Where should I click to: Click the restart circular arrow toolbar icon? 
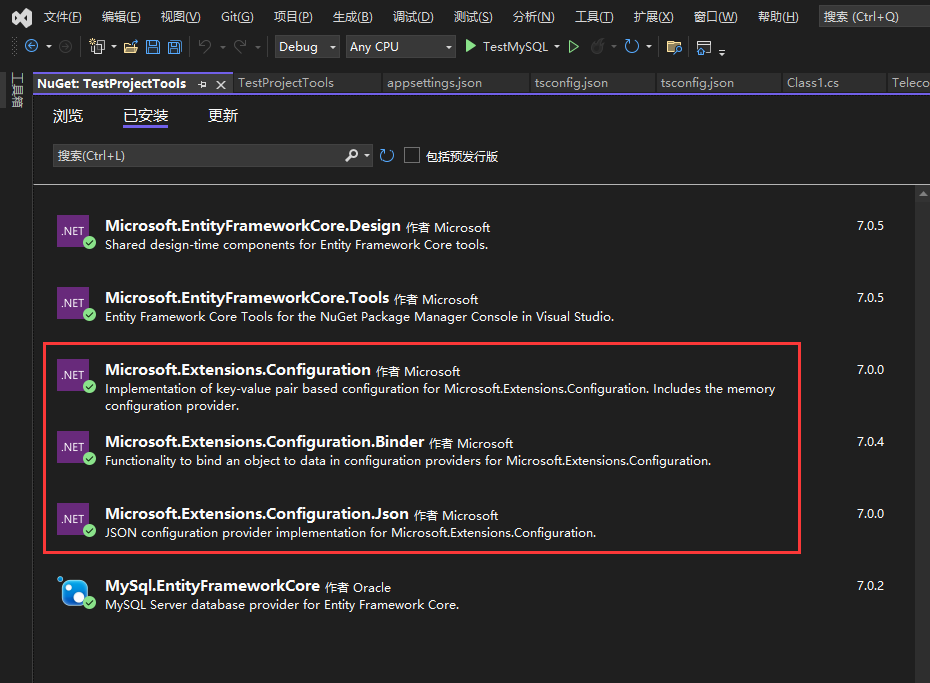[x=632, y=46]
